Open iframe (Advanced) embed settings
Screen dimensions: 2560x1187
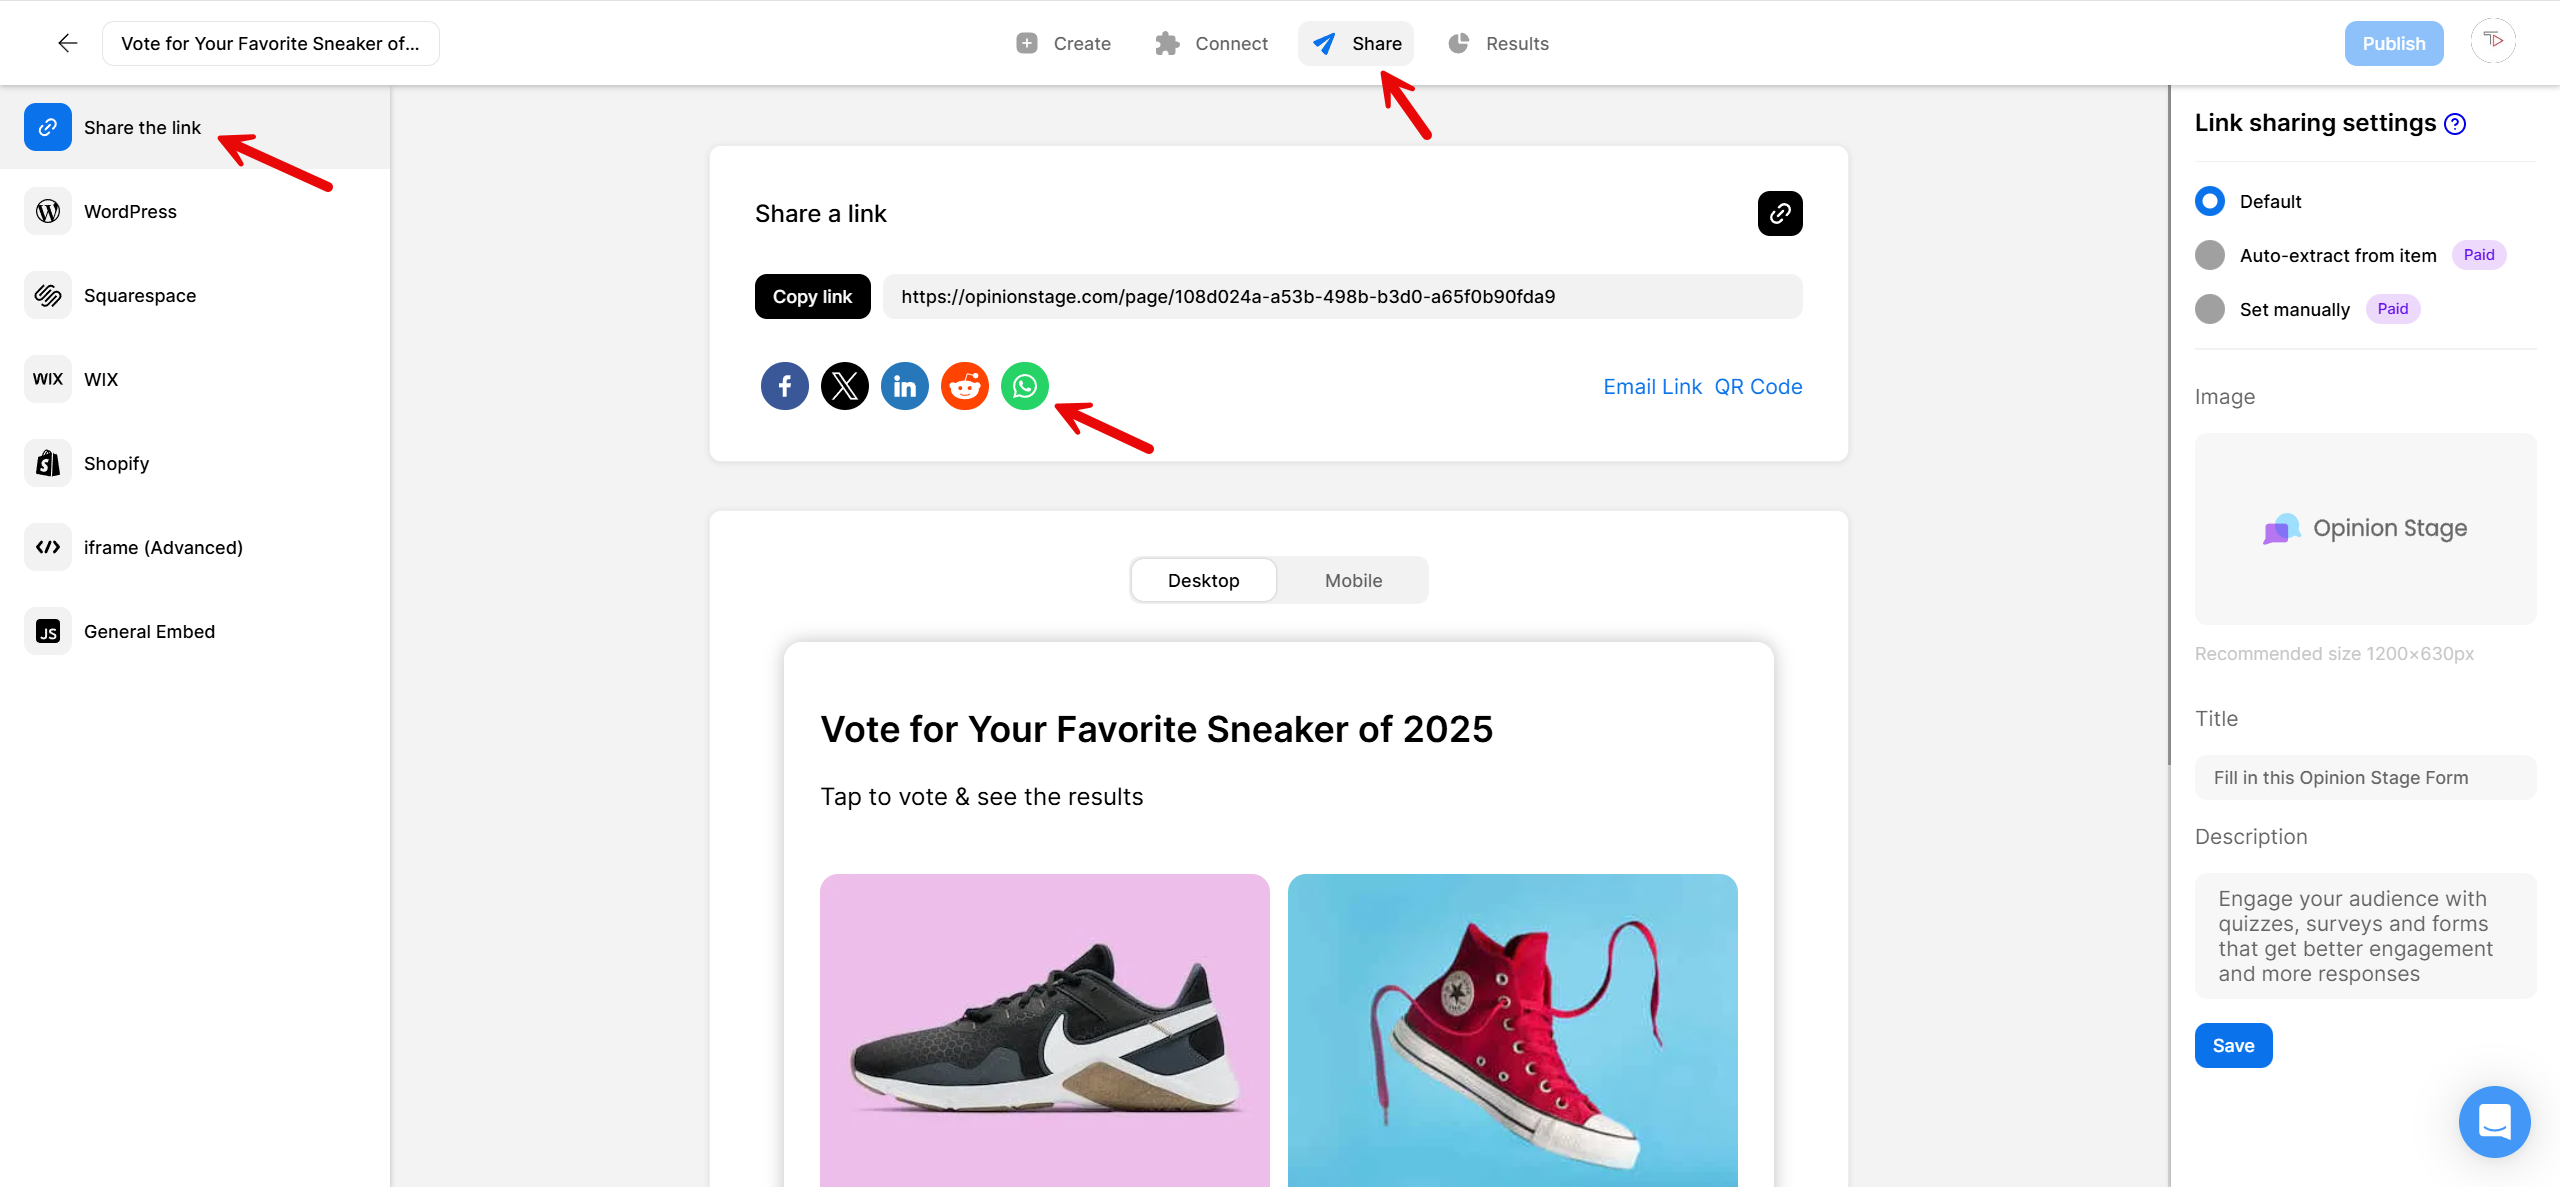[x=162, y=547]
